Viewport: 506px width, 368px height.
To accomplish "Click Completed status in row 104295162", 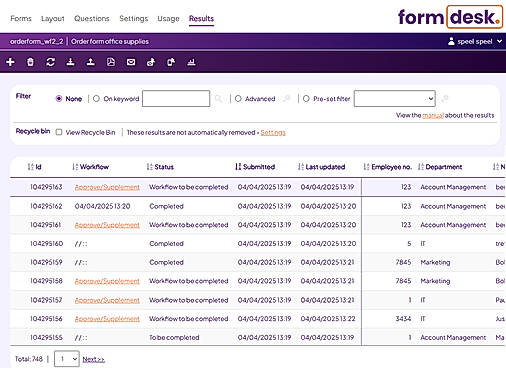I will click(166, 206).
